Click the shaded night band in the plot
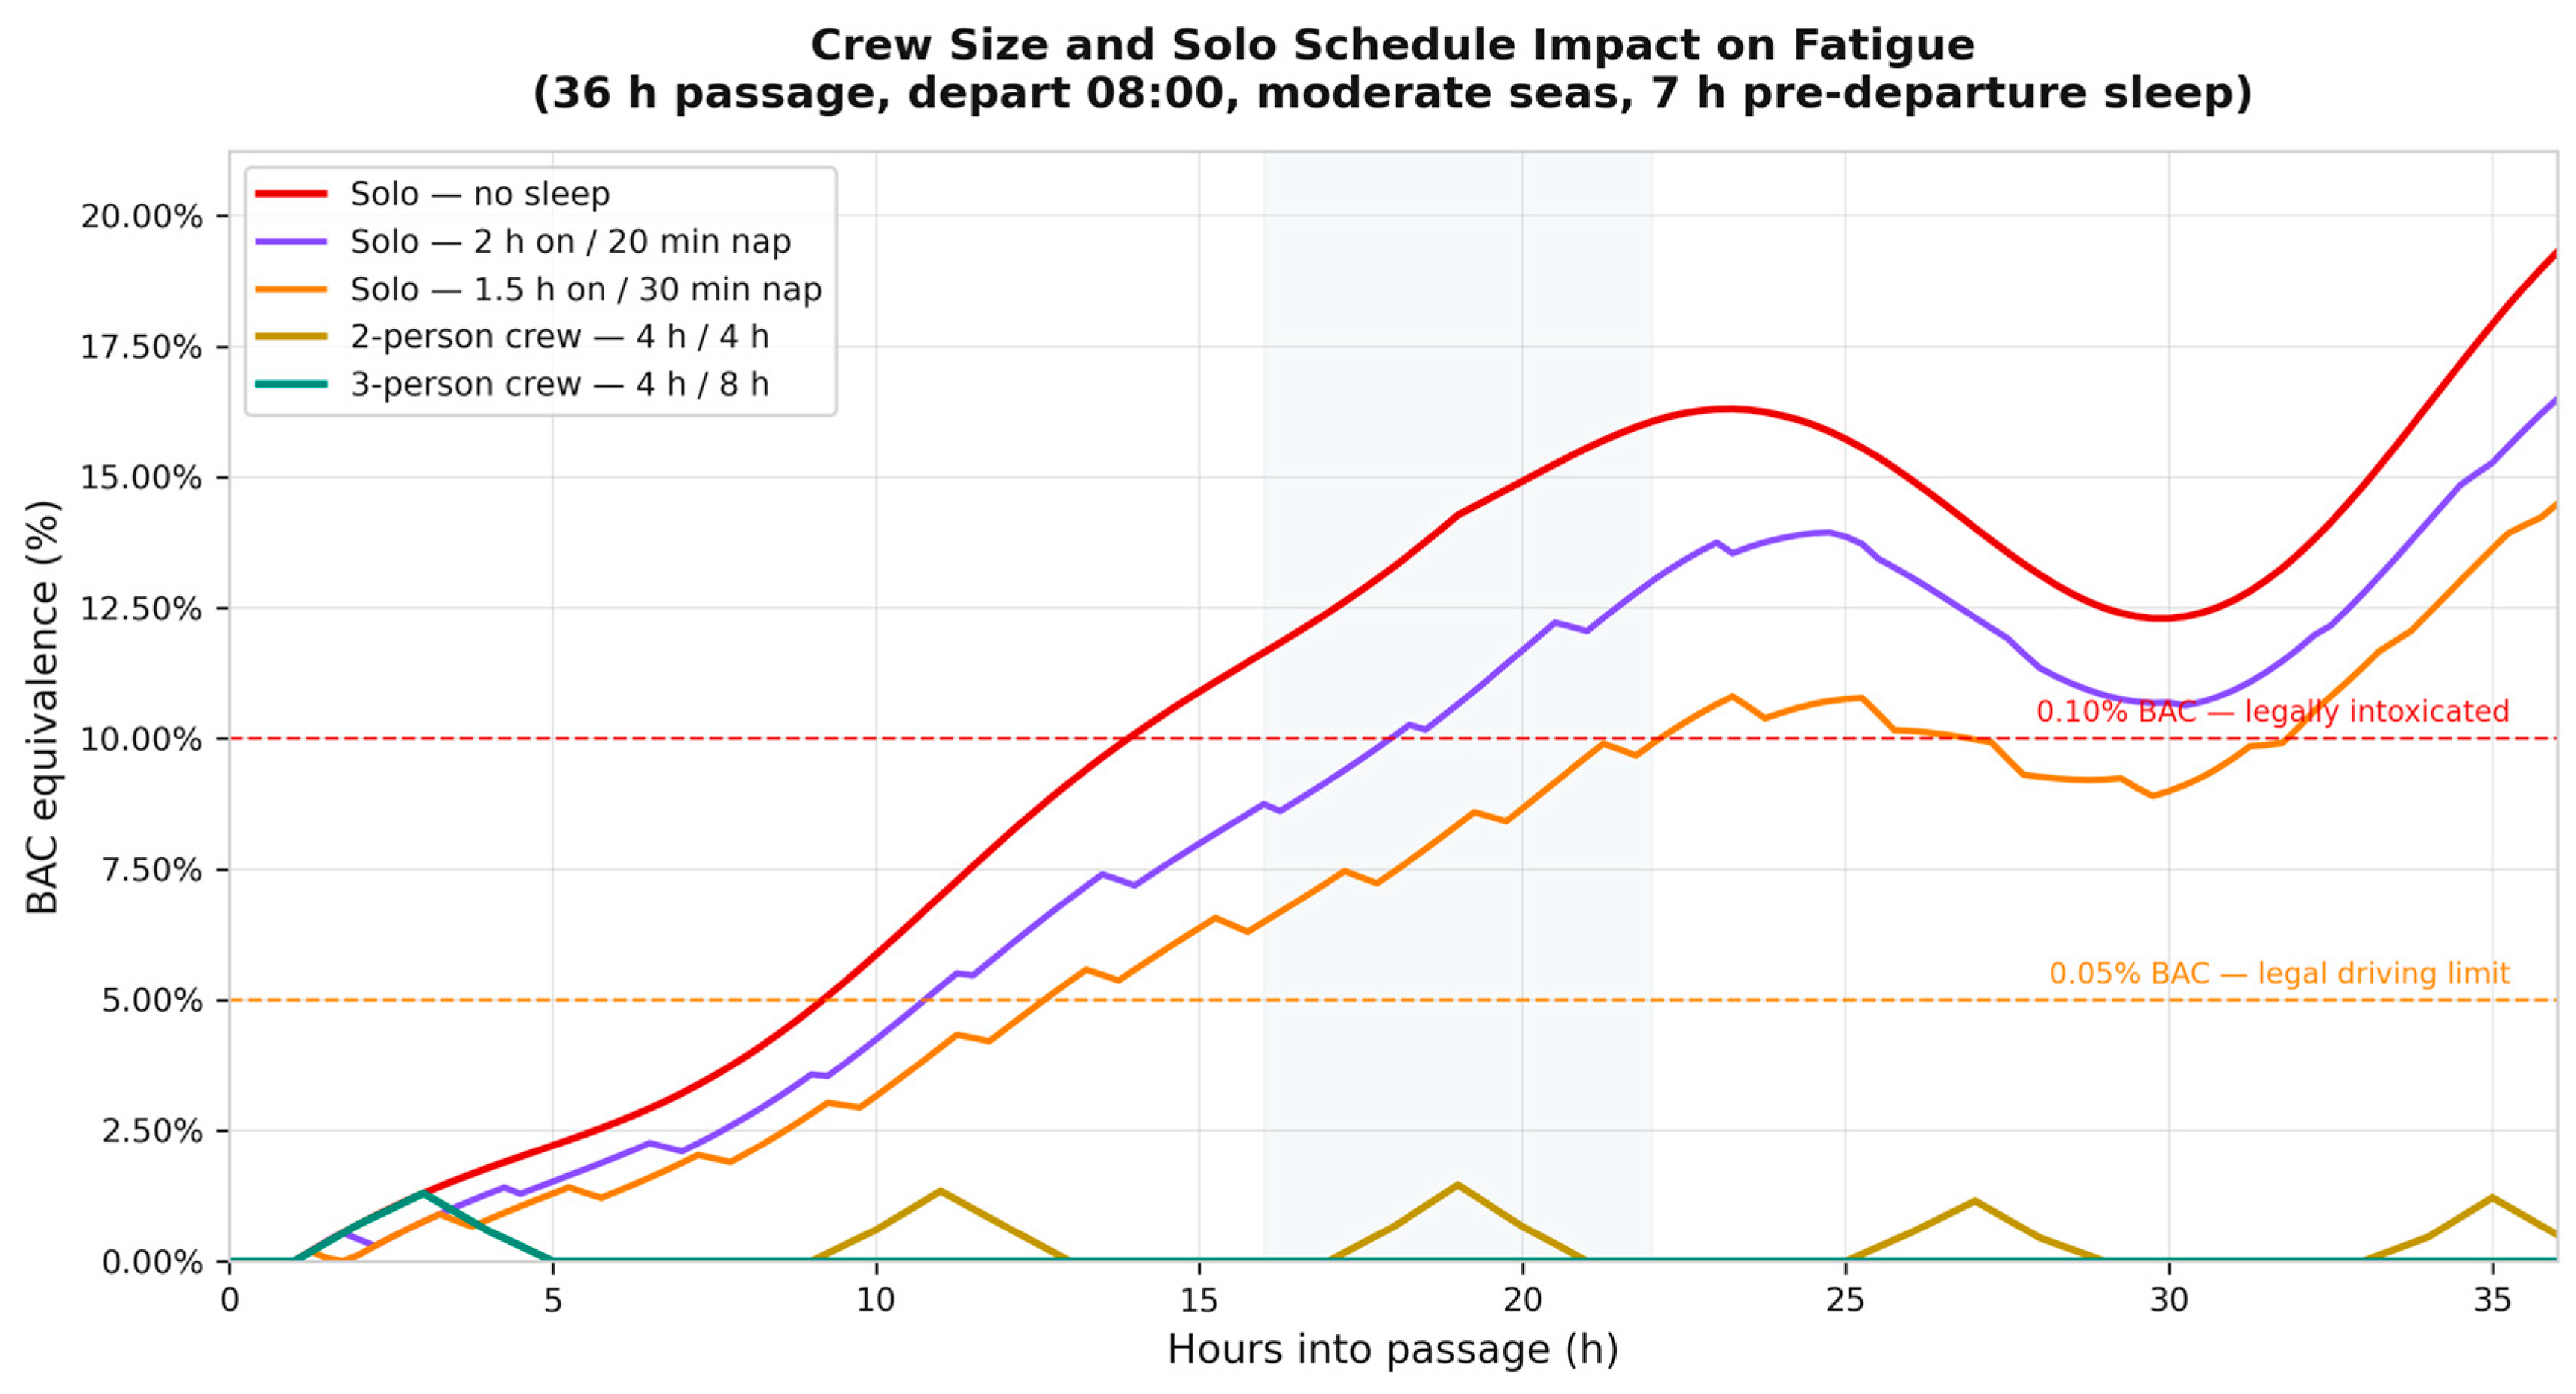 click(x=1457, y=706)
